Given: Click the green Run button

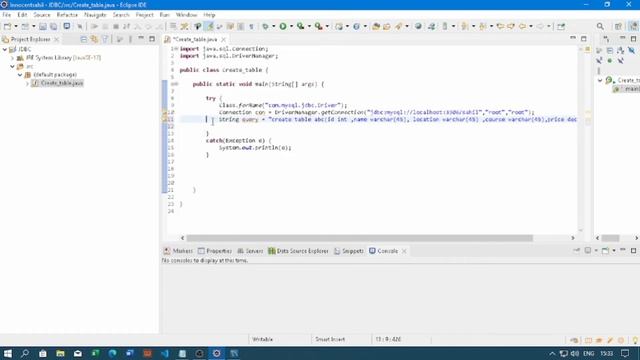Looking at the screenshot, I should (283, 26).
